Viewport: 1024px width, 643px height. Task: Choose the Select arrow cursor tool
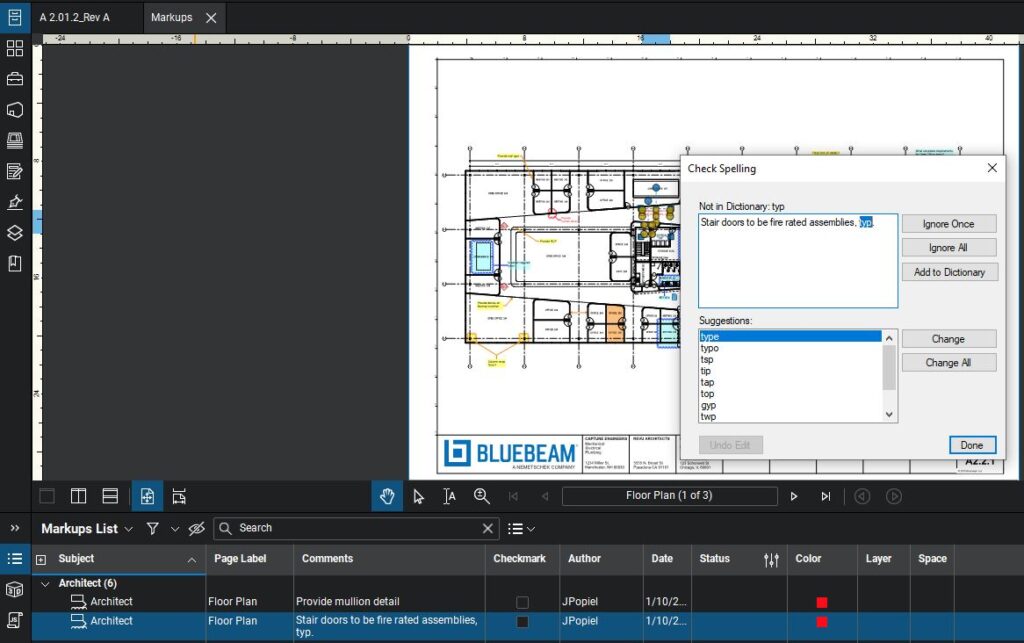(x=418, y=496)
